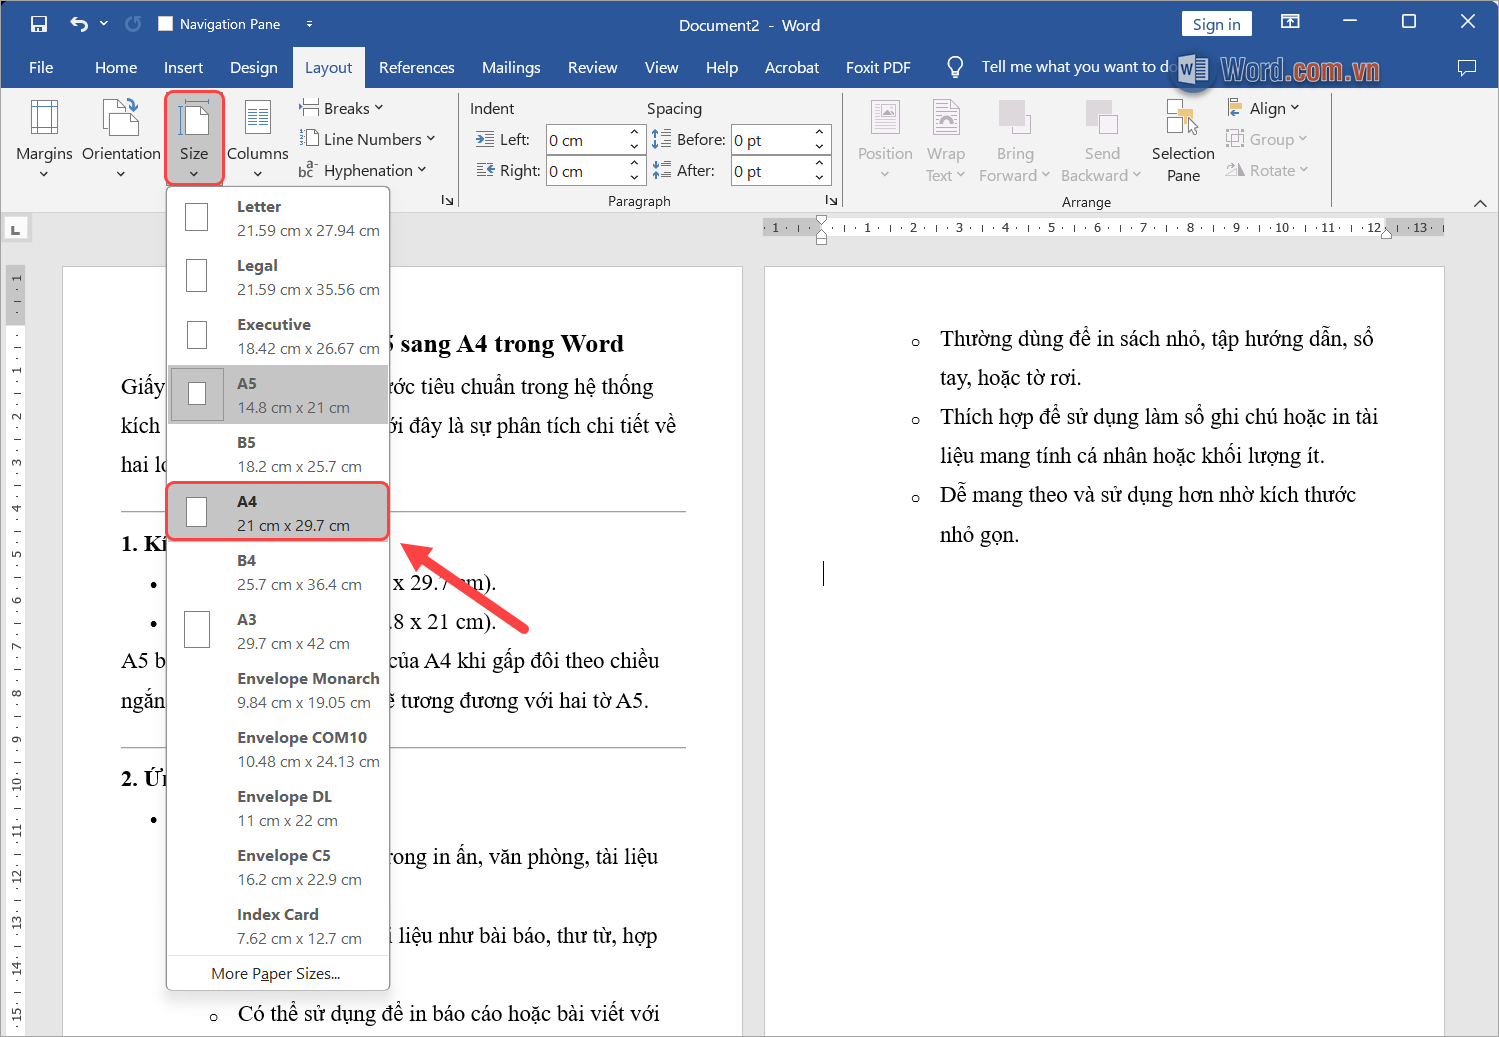Image resolution: width=1499 pixels, height=1037 pixels.
Task: Open Paragraph dialog launcher
Action: click(x=831, y=201)
